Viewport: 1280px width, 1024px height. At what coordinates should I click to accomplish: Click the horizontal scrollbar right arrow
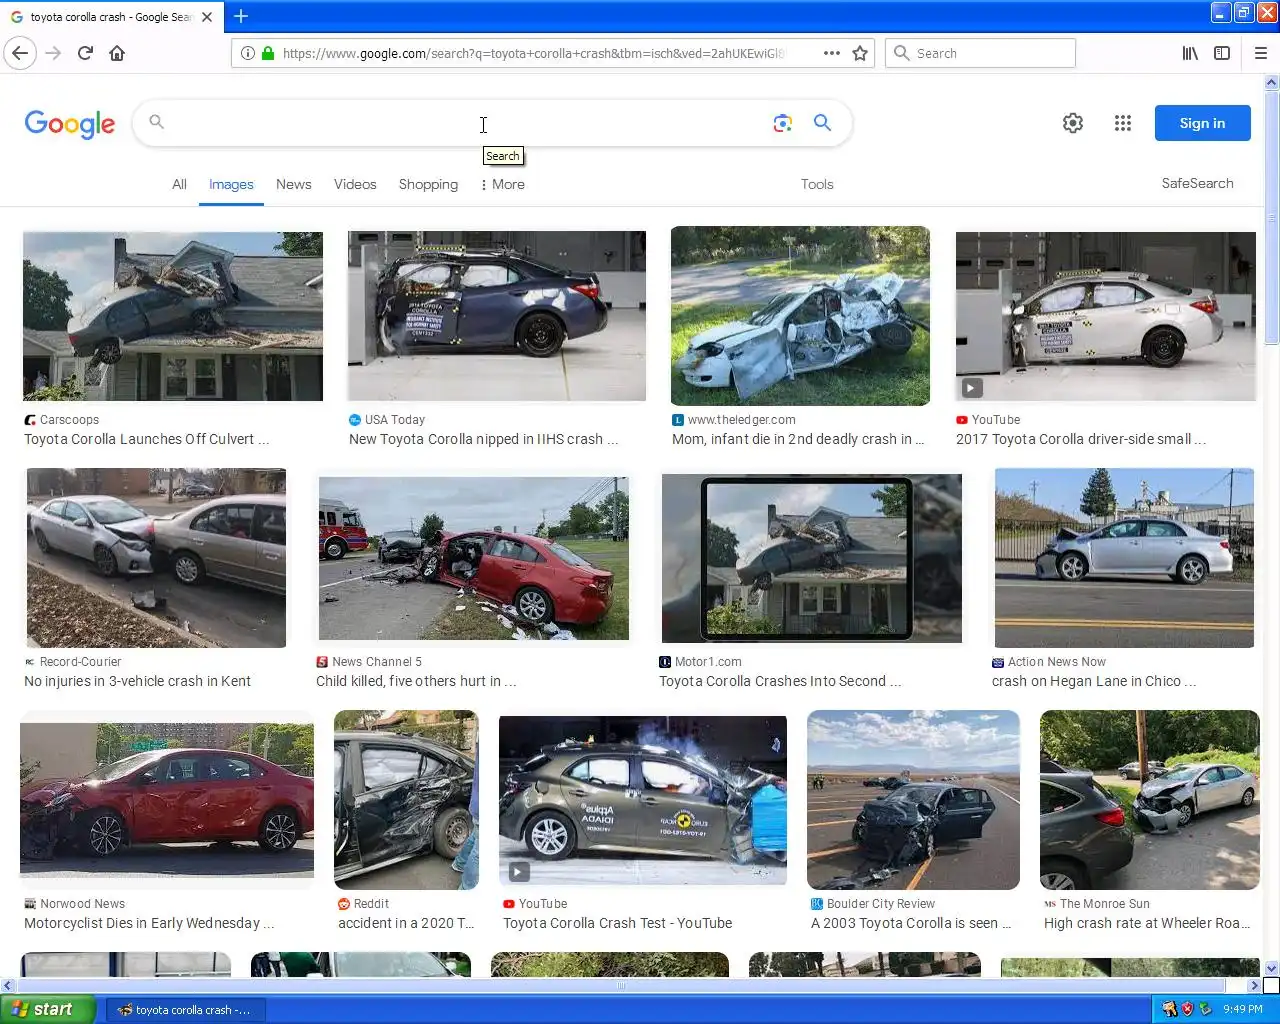pos(1254,985)
